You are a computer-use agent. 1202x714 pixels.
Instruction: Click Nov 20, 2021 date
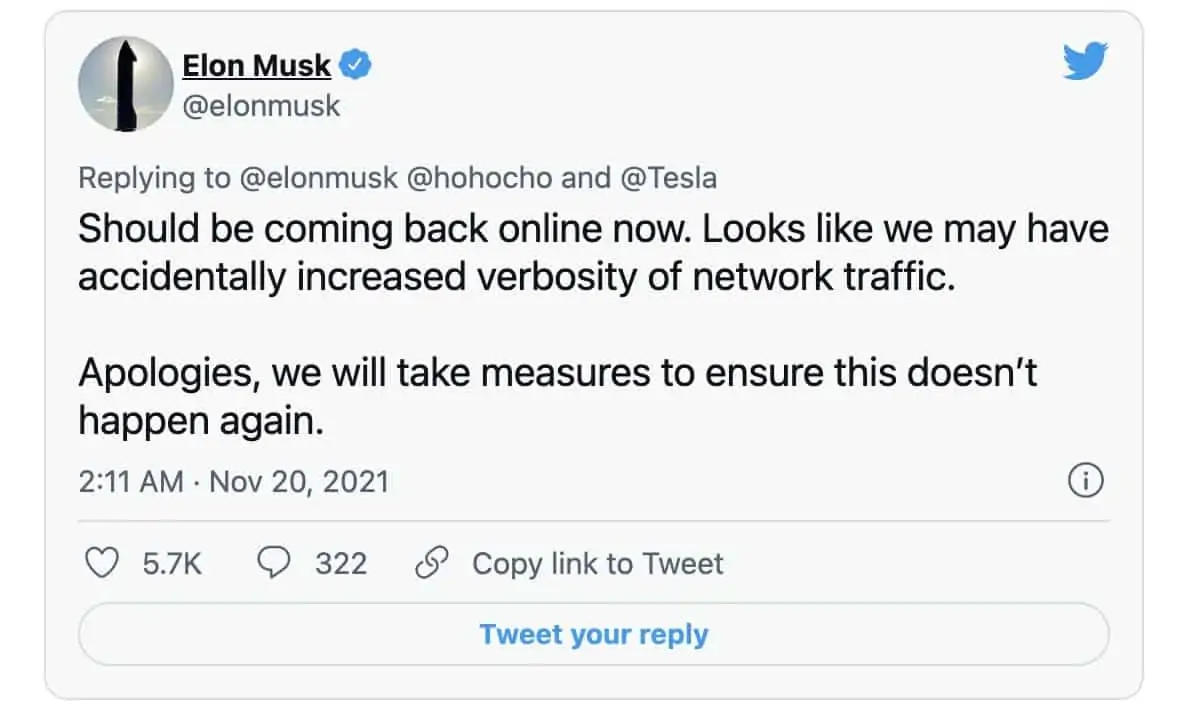(298, 482)
